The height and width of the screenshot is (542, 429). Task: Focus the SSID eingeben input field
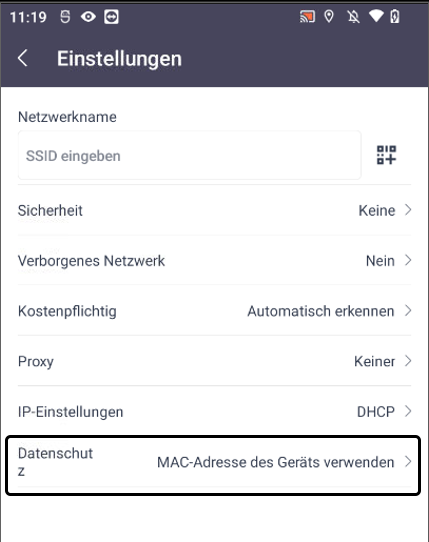[189, 155]
